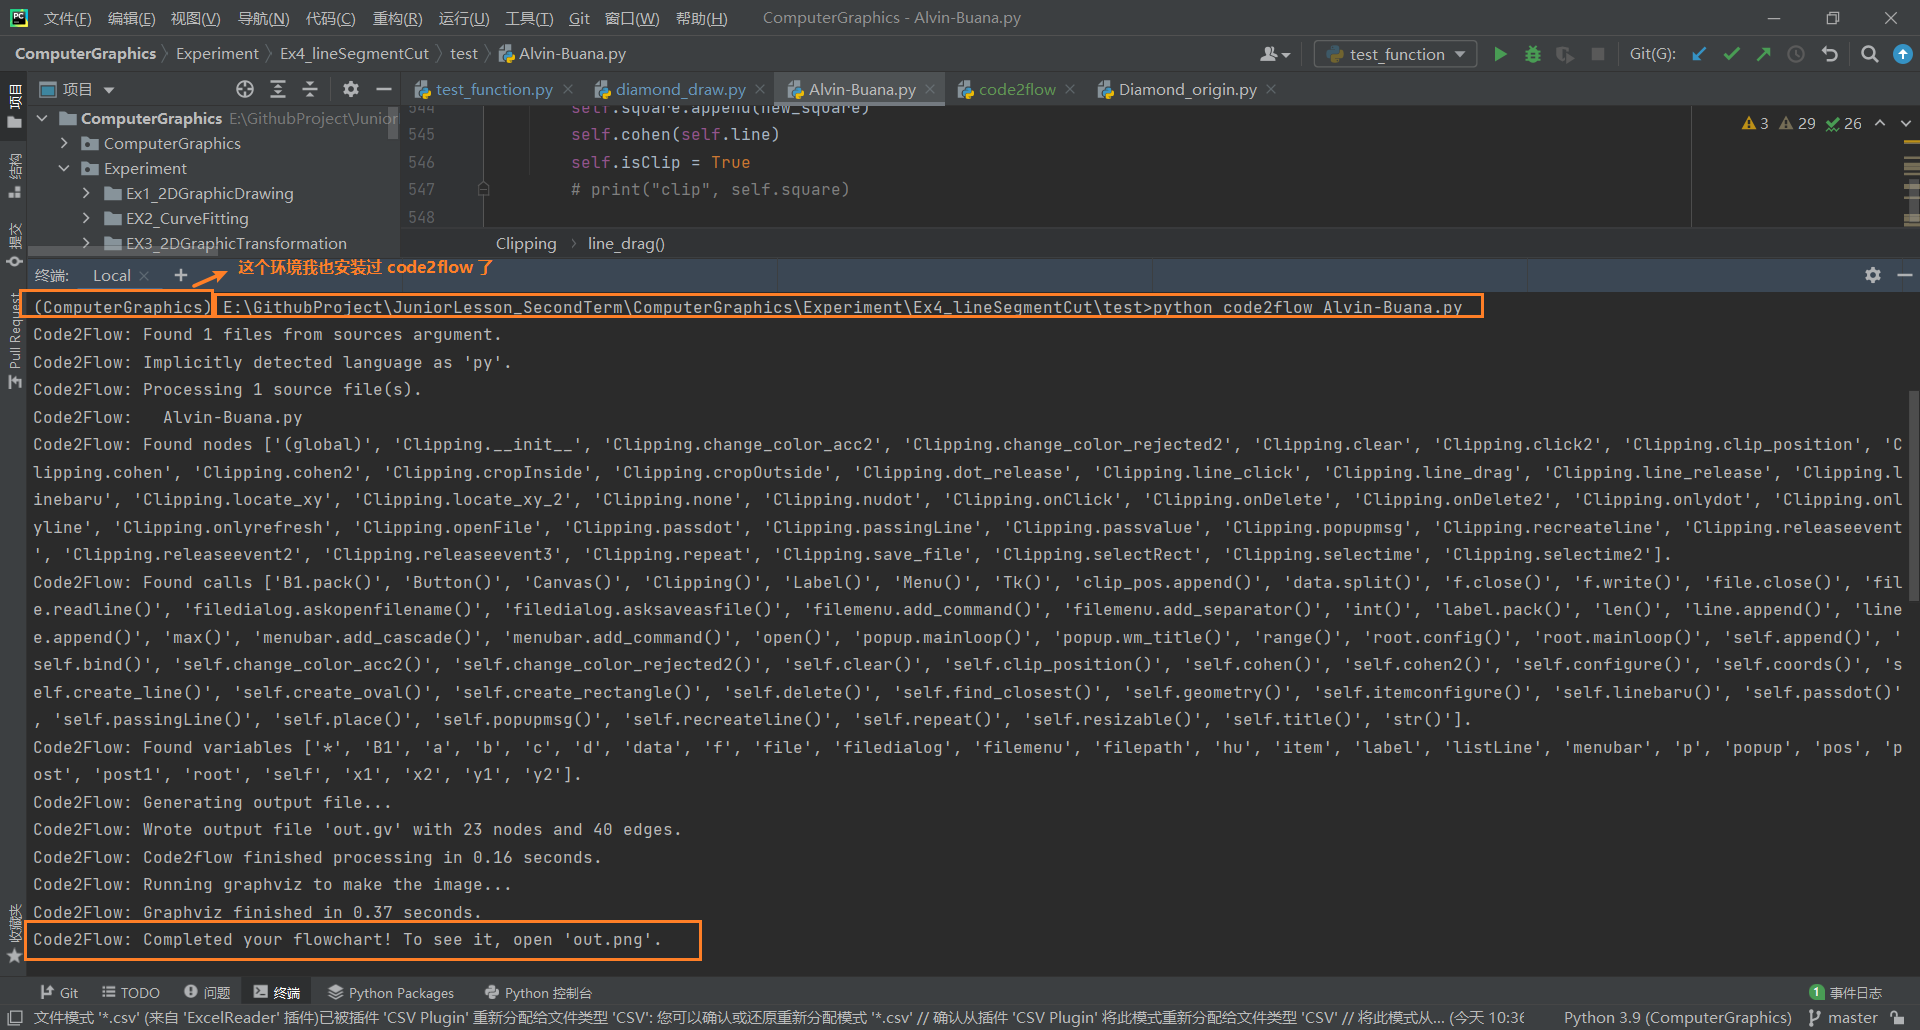Open the 重构(R) menu
This screenshot has height=1030, width=1920.
(x=397, y=18)
